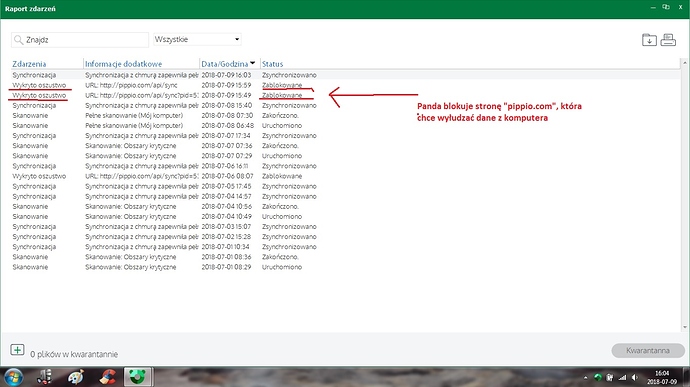
Task: Click the '0 plików w kwarantannie' label
Action: point(74,354)
